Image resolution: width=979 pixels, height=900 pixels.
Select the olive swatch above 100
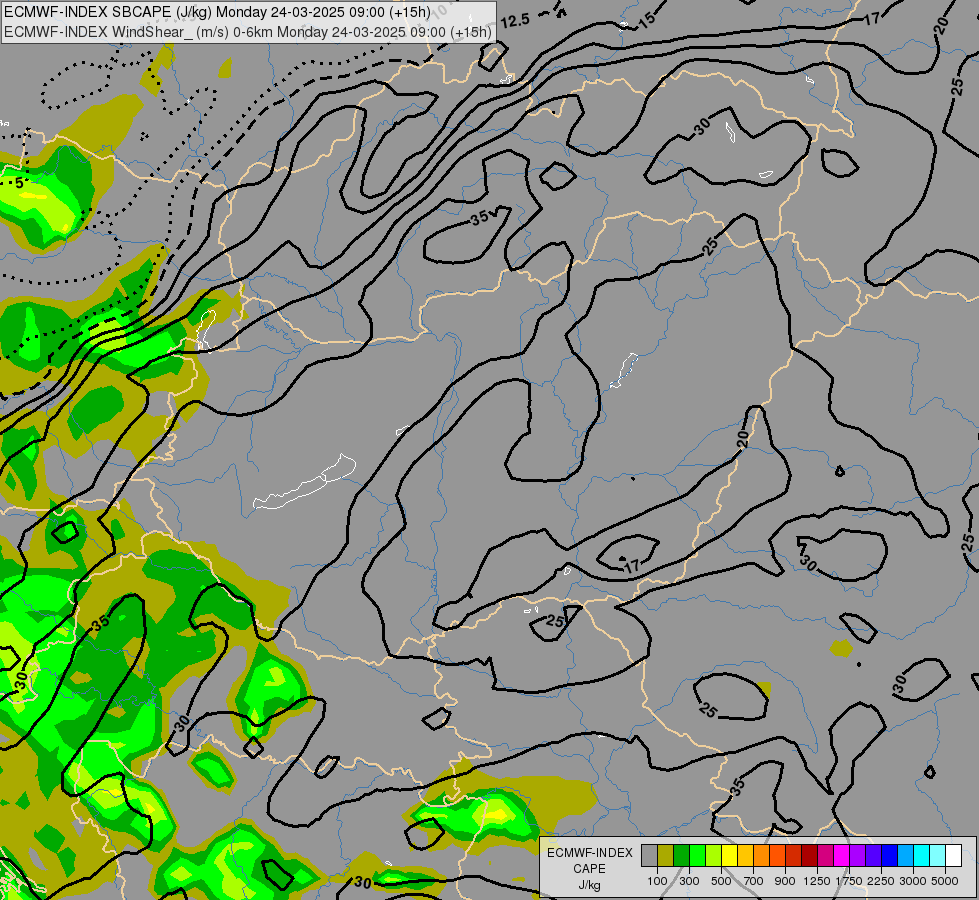click(665, 855)
